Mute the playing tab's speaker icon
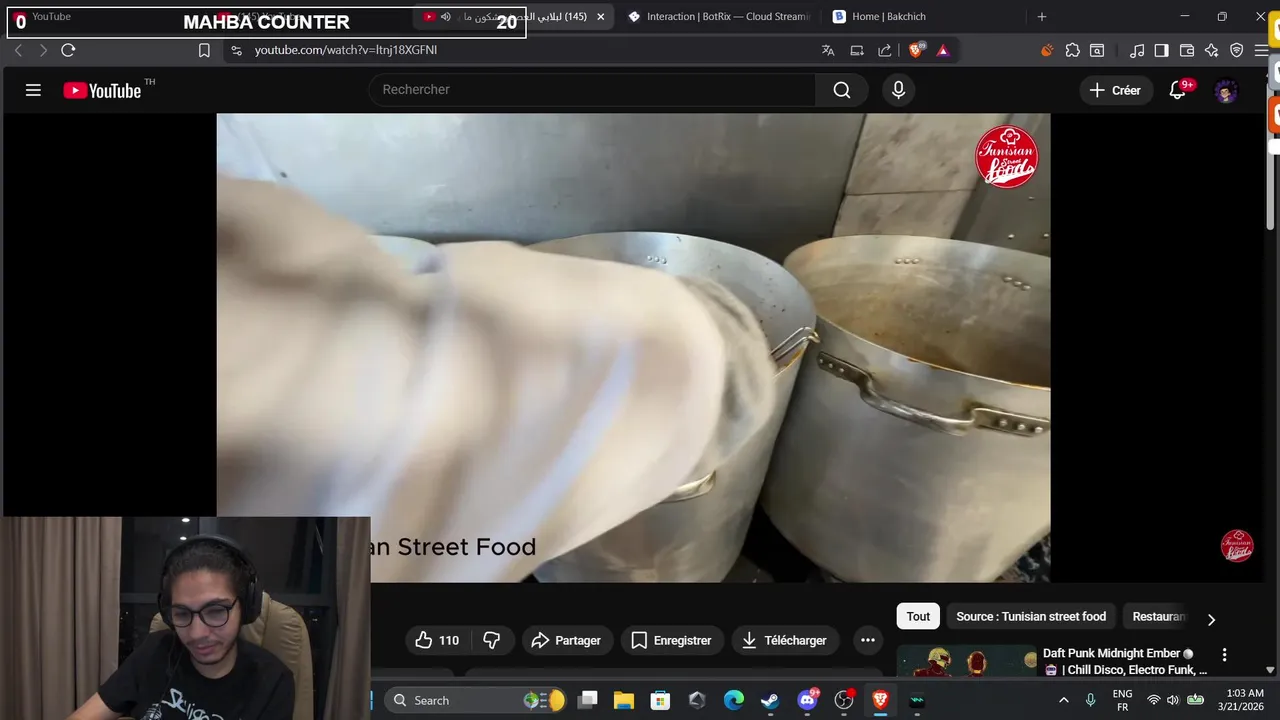Image resolution: width=1280 pixels, height=720 pixels. [446, 17]
